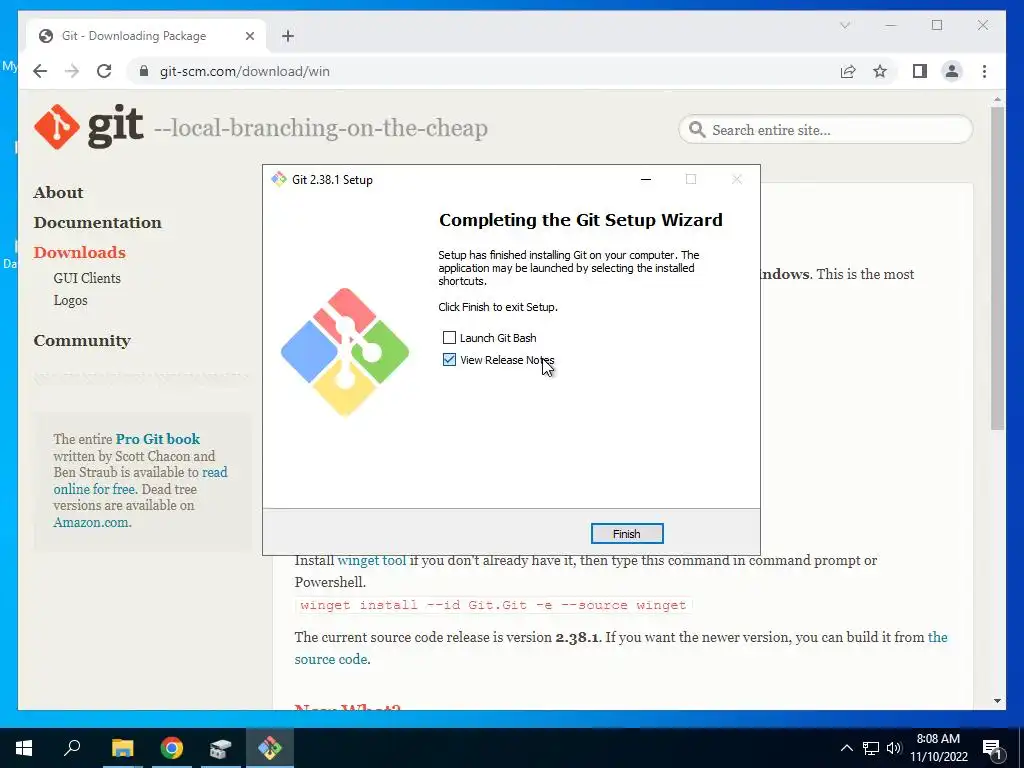Click the winget install command text
The image size is (1024, 768).
pyautogui.click(x=493, y=605)
